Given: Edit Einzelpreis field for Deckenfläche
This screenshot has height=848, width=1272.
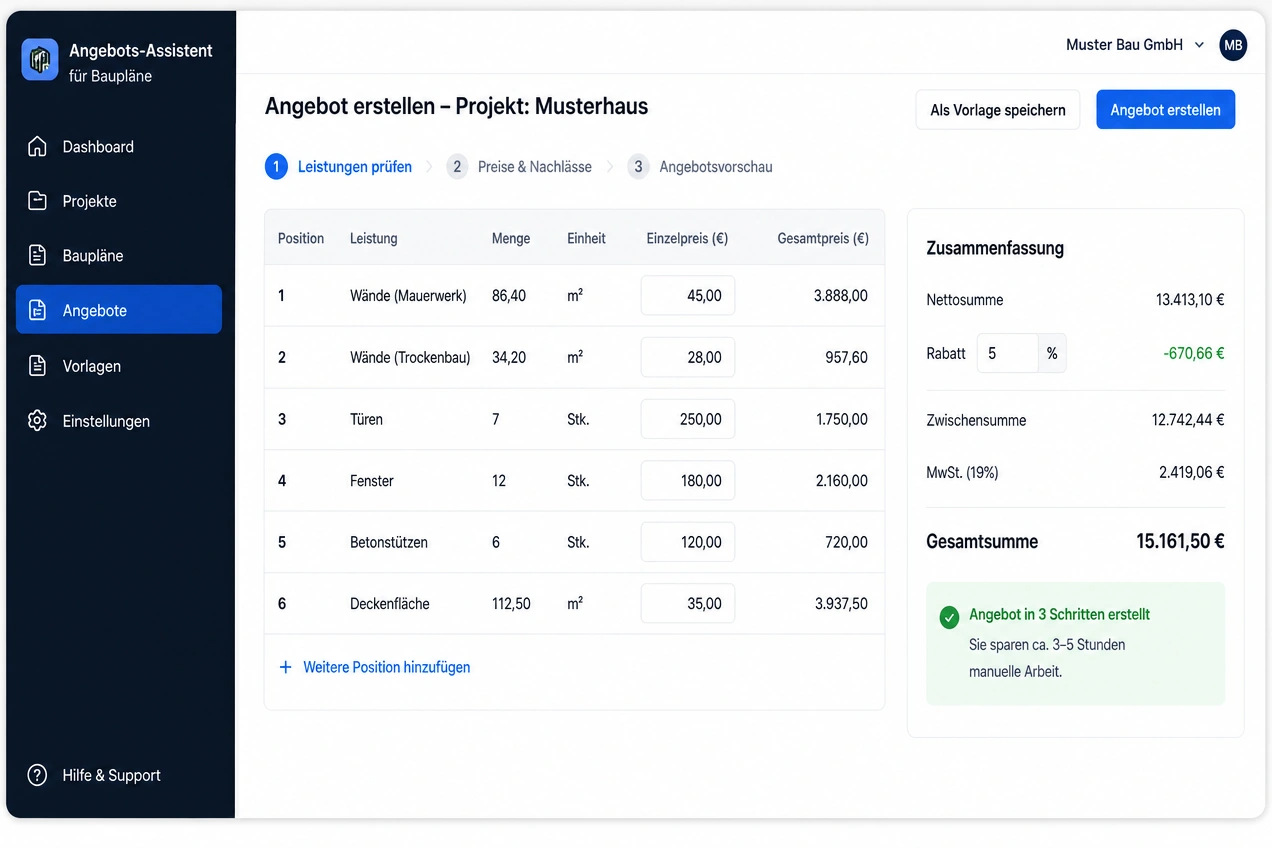Looking at the screenshot, I should (x=688, y=604).
